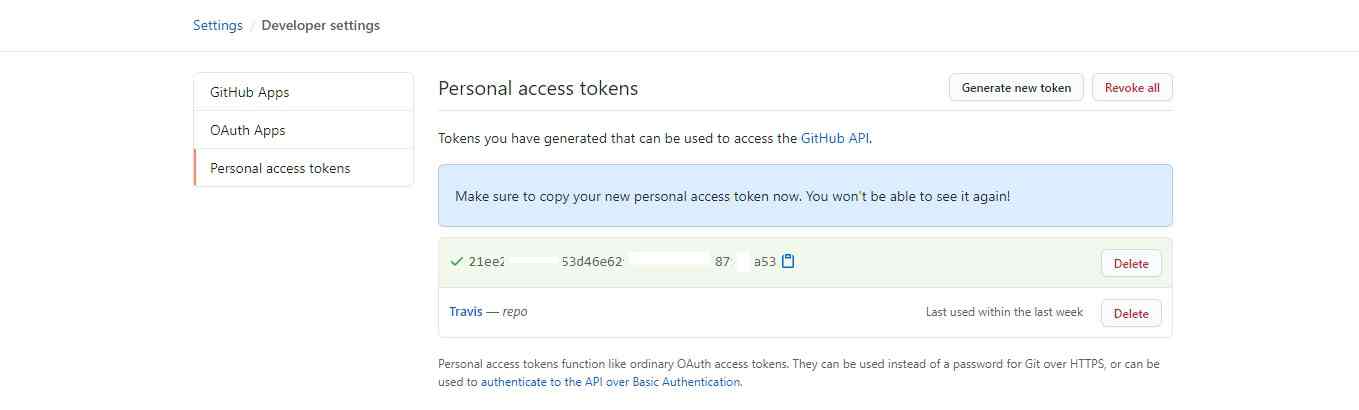Click the Developer settings breadcrumb text

(x=320, y=25)
